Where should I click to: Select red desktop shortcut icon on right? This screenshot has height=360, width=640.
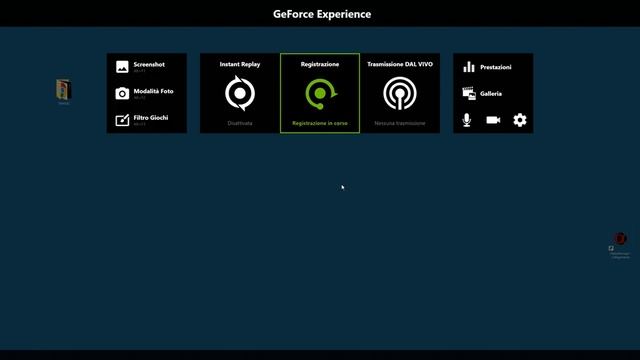point(620,238)
